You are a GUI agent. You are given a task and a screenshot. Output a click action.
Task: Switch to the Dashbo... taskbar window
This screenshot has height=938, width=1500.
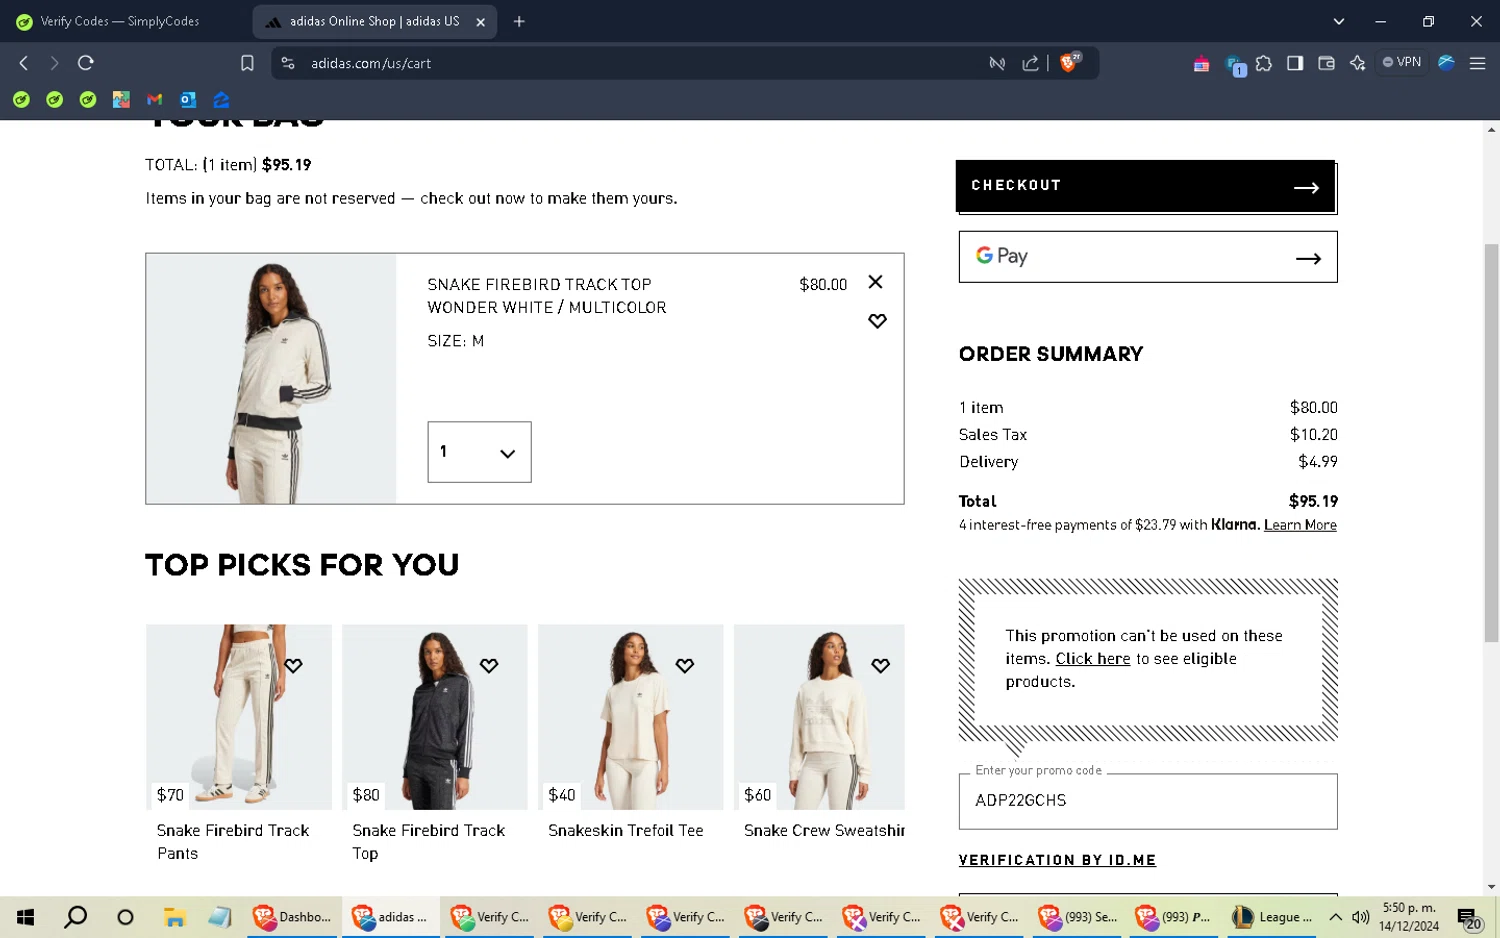tap(292, 917)
